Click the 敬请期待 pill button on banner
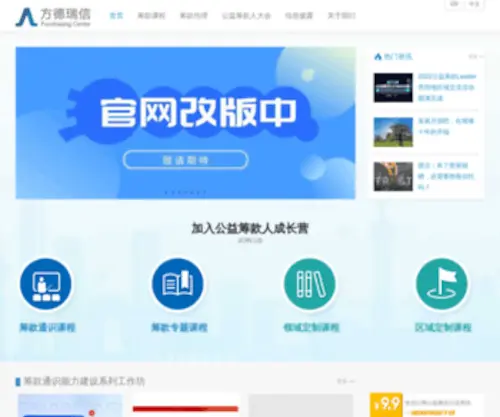Image resolution: width=500 pixels, height=417 pixels. 185,160
